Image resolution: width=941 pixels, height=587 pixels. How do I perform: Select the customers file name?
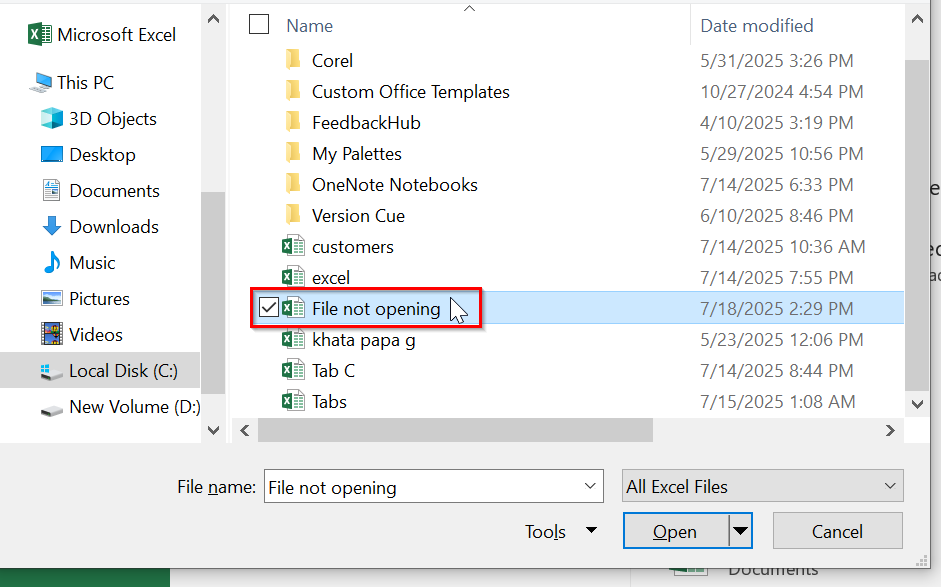click(352, 247)
